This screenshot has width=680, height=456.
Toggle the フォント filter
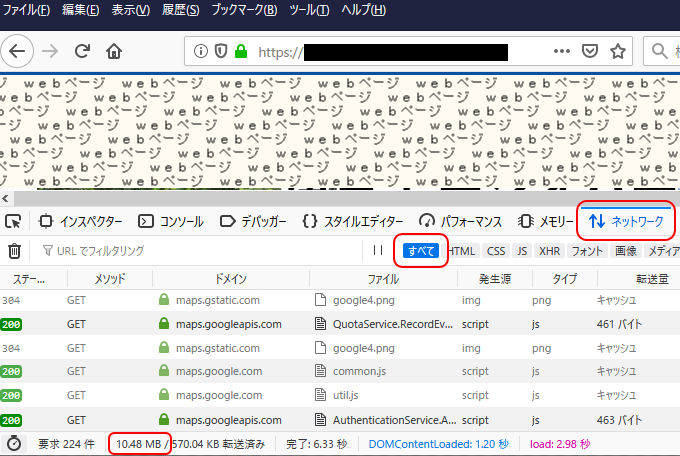tap(587, 251)
